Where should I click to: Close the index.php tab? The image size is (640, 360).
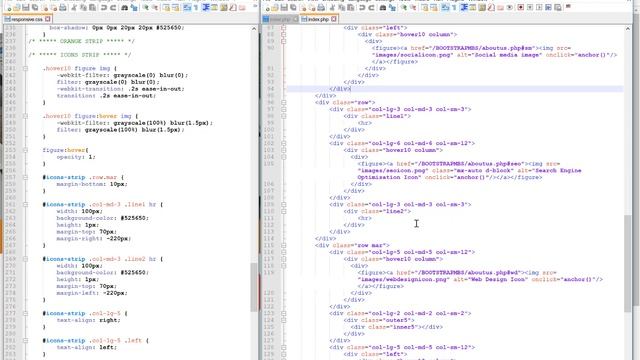[x=334, y=19]
